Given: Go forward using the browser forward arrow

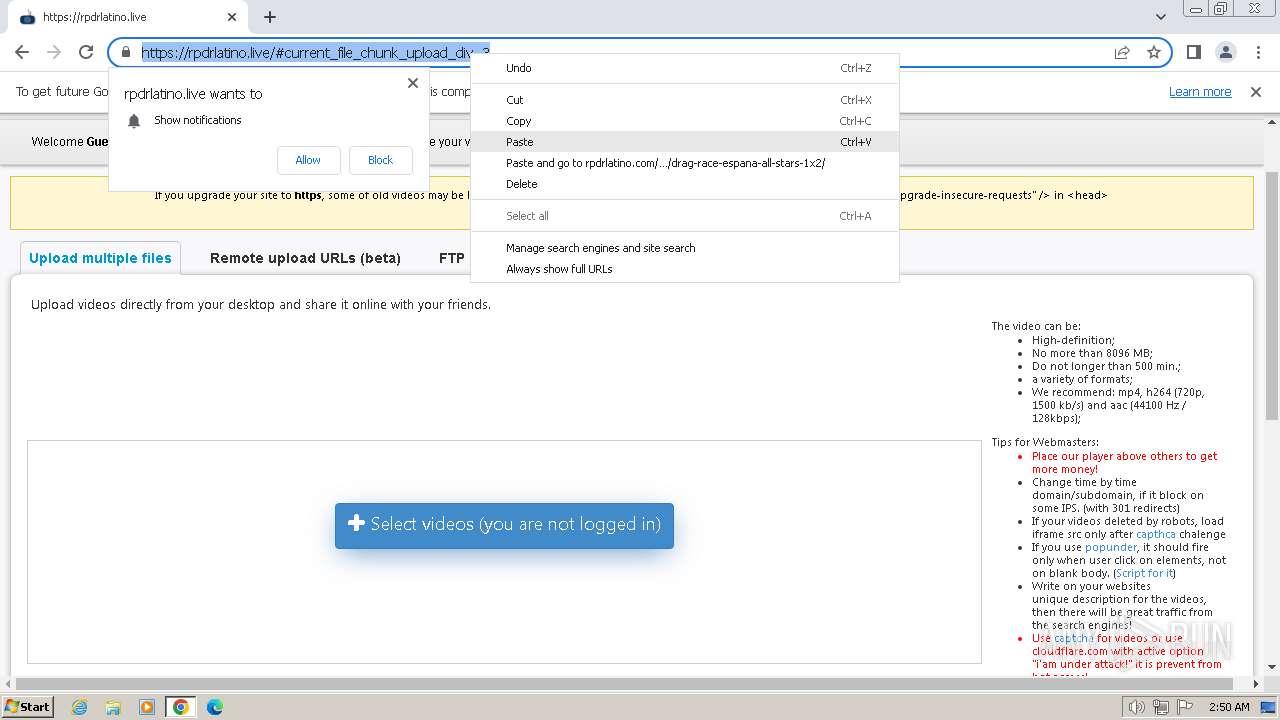Looking at the screenshot, I should coord(54,52).
